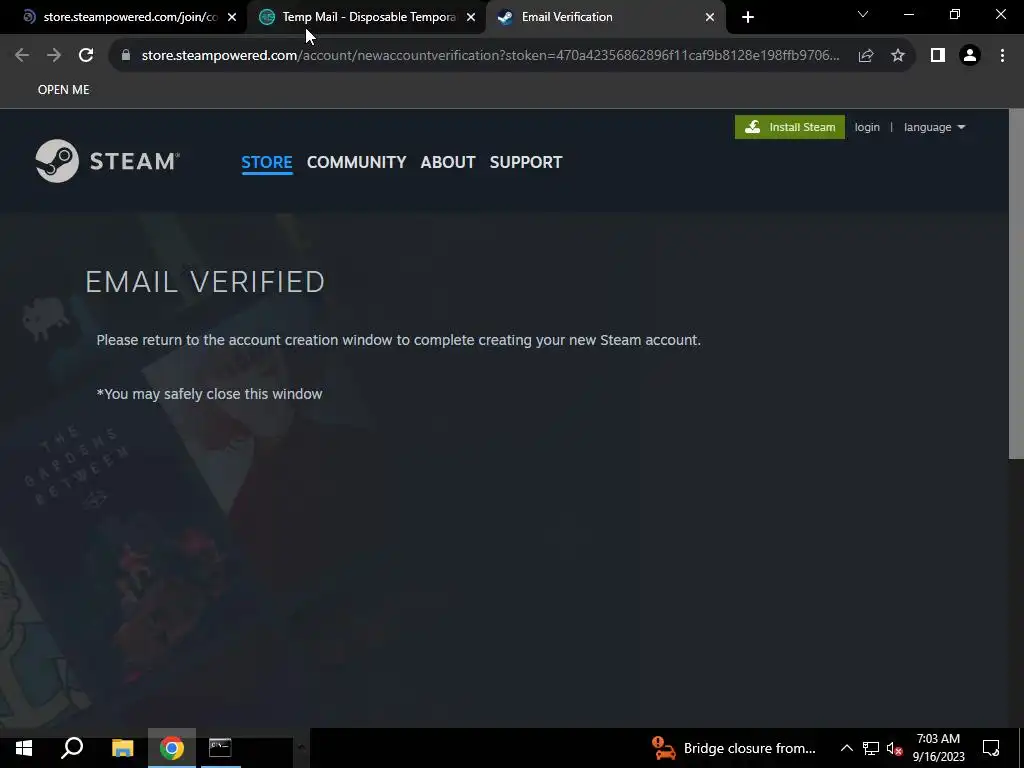Open the Windows notification center
The image size is (1024, 768).
991,748
